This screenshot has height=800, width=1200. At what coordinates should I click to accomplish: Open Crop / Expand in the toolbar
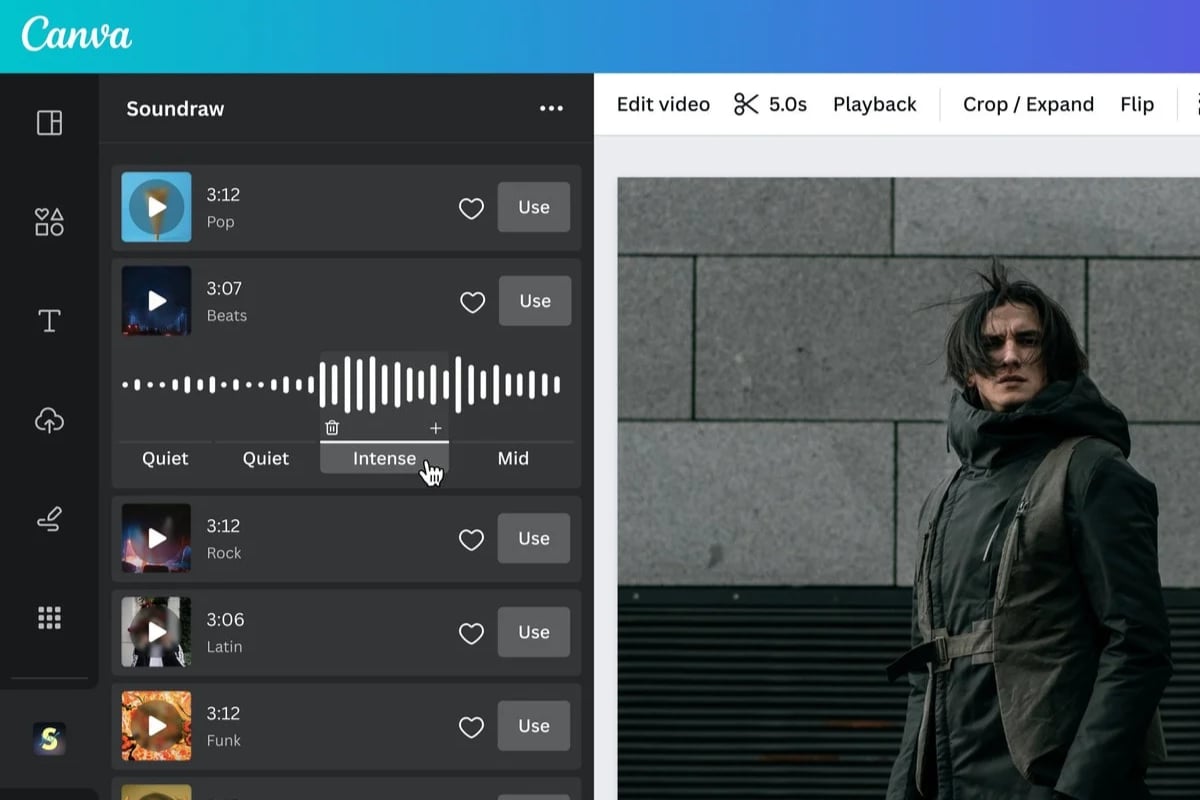pyautogui.click(x=1028, y=104)
